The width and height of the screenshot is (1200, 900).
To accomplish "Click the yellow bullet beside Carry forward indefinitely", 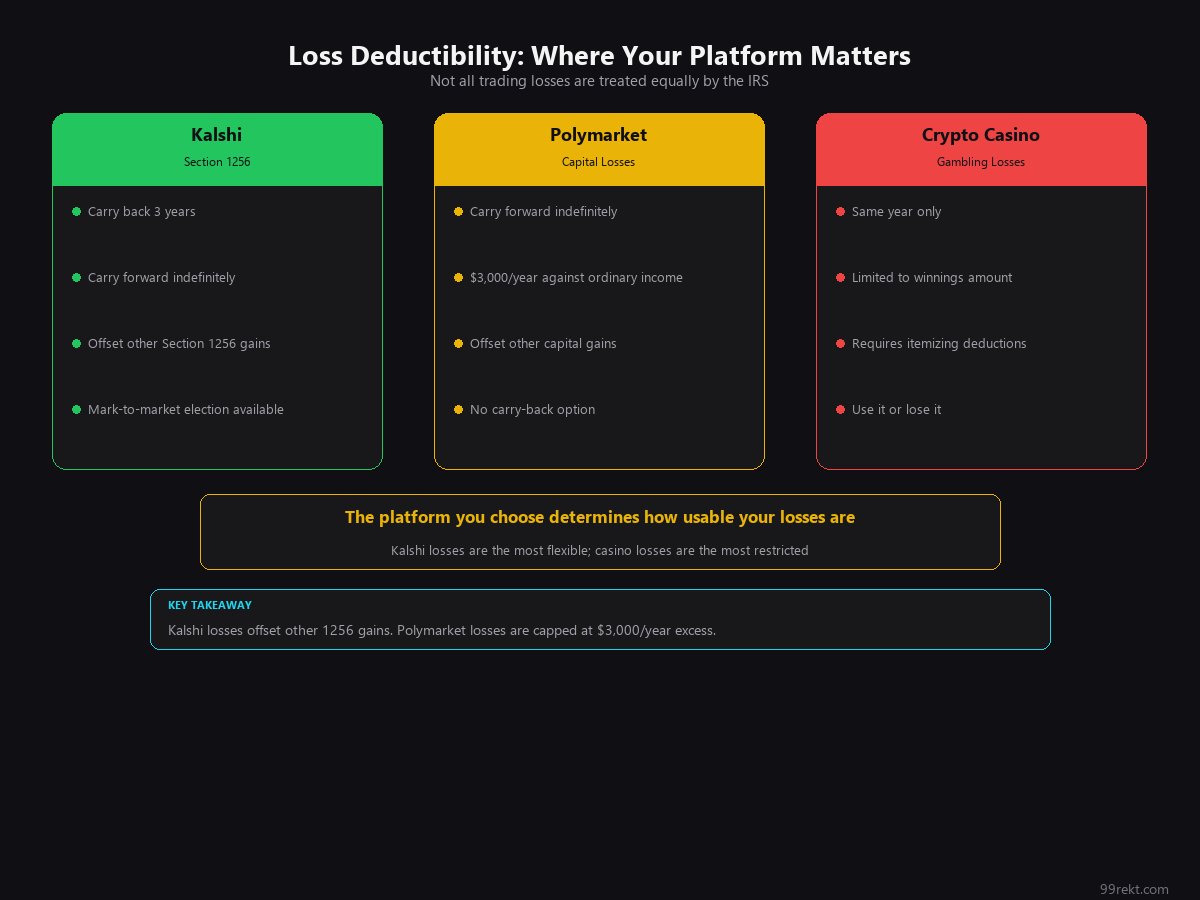I will click(x=458, y=211).
